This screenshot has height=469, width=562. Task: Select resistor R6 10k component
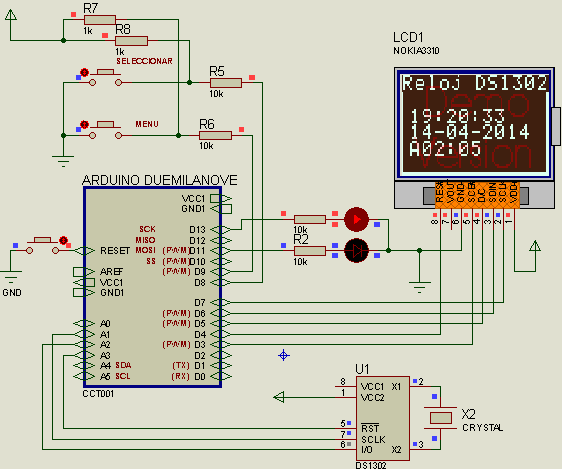click(215, 135)
